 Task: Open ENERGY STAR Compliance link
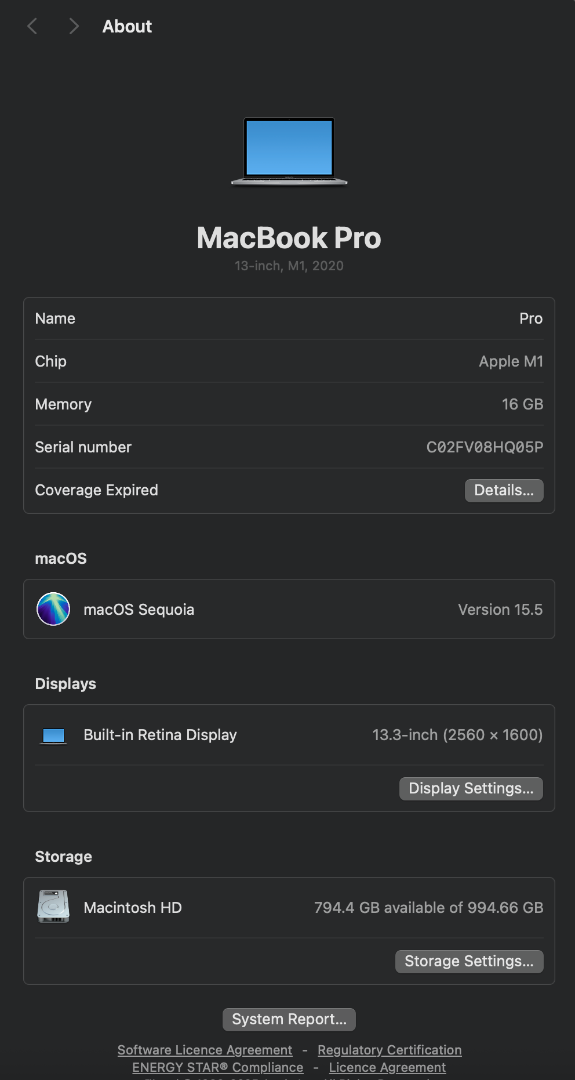point(218,1067)
